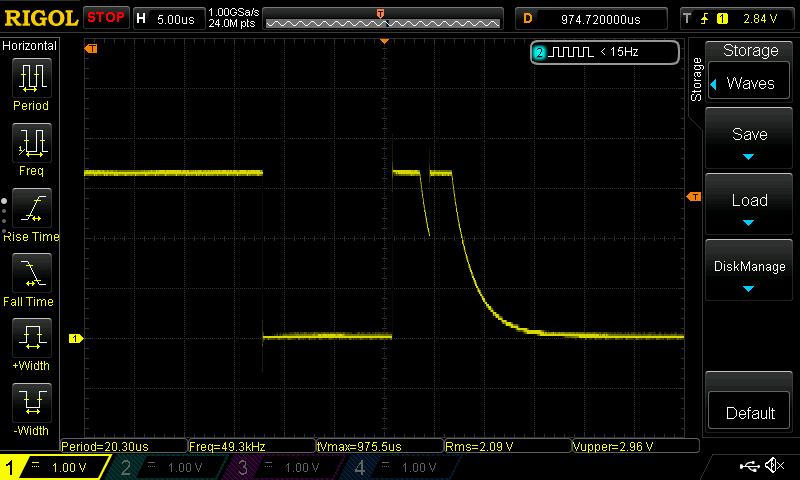This screenshot has height=480, width=800.
Task: Select the Rise Time measurement icon
Action: [x=32, y=208]
